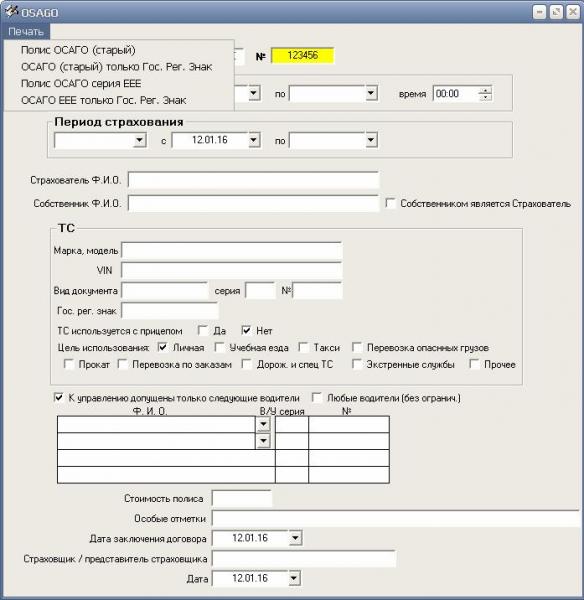Viewport: 584px width, 600px height.
Task: Check Прокат checkbox
Action: (x=69, y=364)
